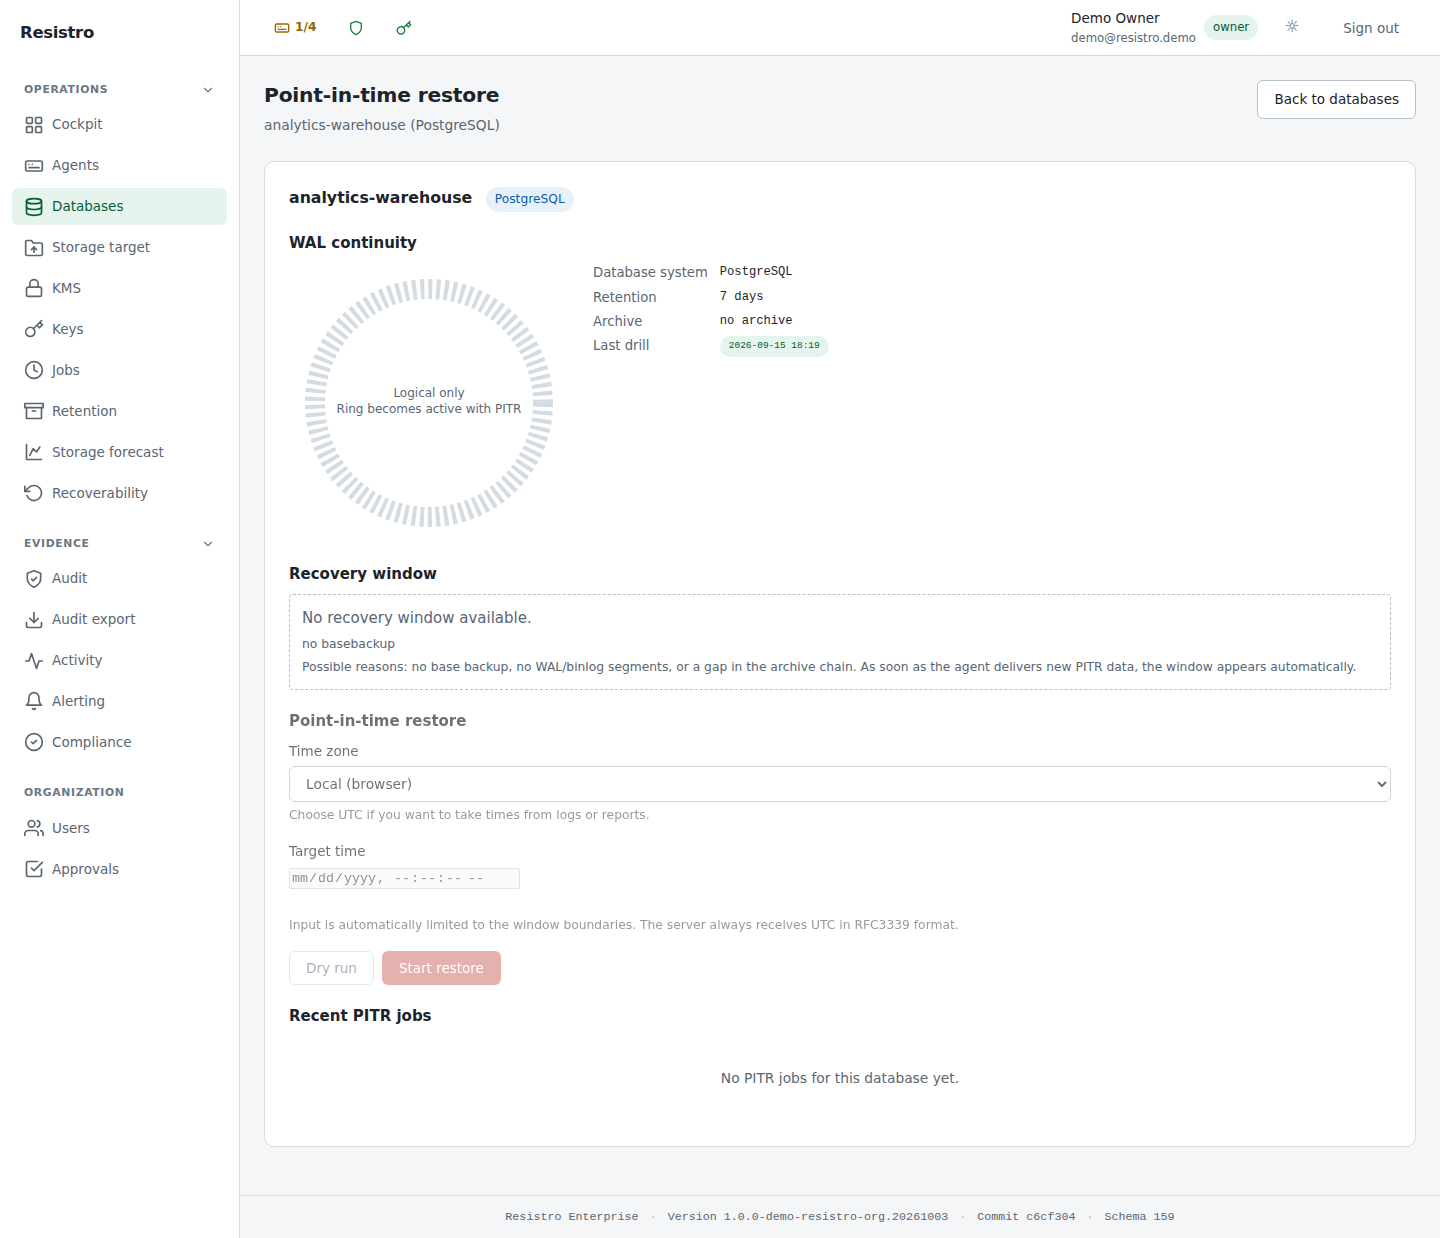The width and height of the screenshot is (1440, 1238).
Task: Collapse the Operations section chevron
Action: pyautogui.click(x=208, y=90)
